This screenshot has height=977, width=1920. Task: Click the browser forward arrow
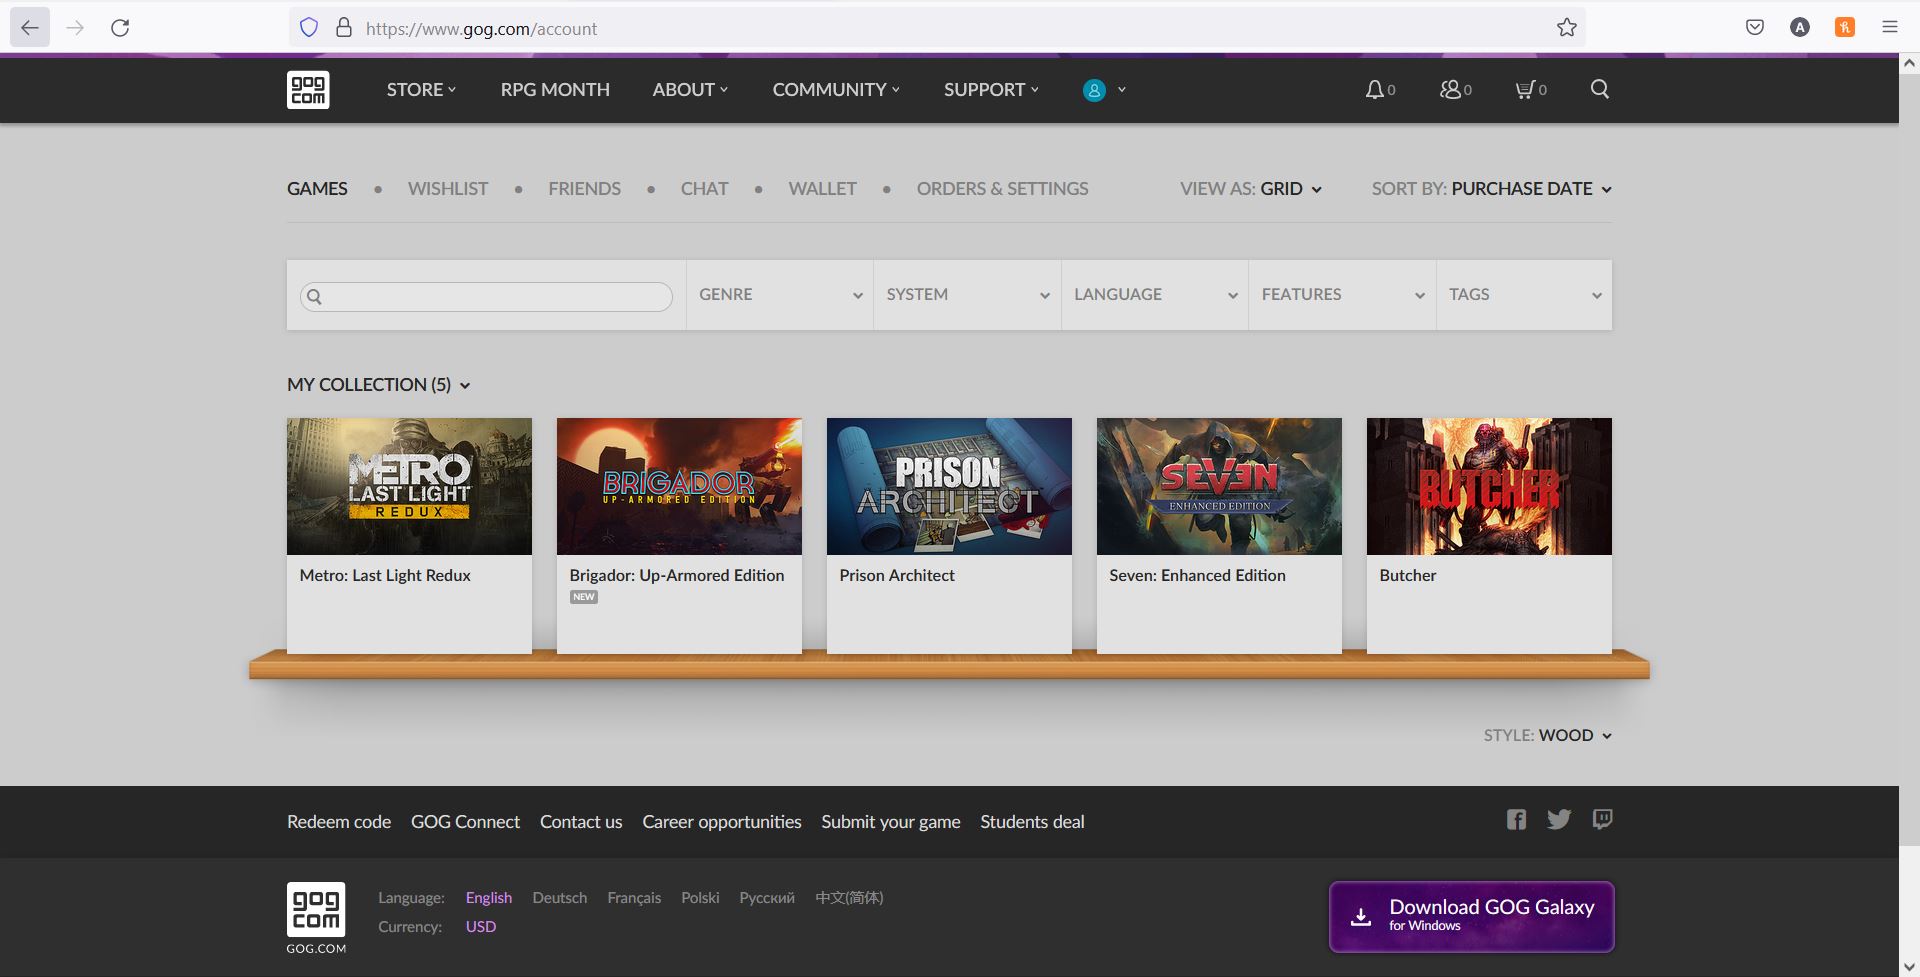coord(75,28)
